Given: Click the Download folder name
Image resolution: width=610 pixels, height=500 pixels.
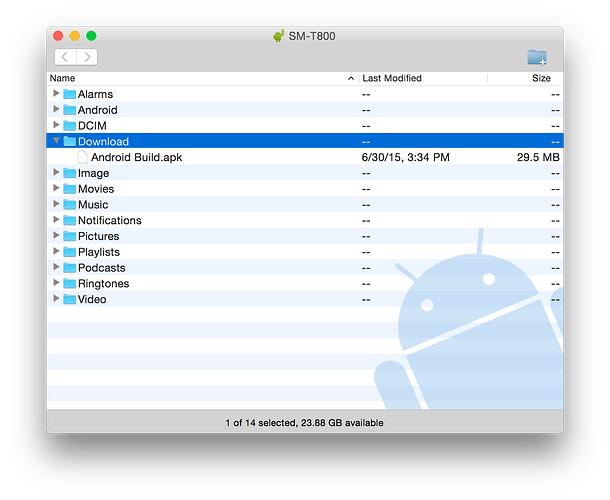Looking at the screenshot, I should (x=103, y=141).
